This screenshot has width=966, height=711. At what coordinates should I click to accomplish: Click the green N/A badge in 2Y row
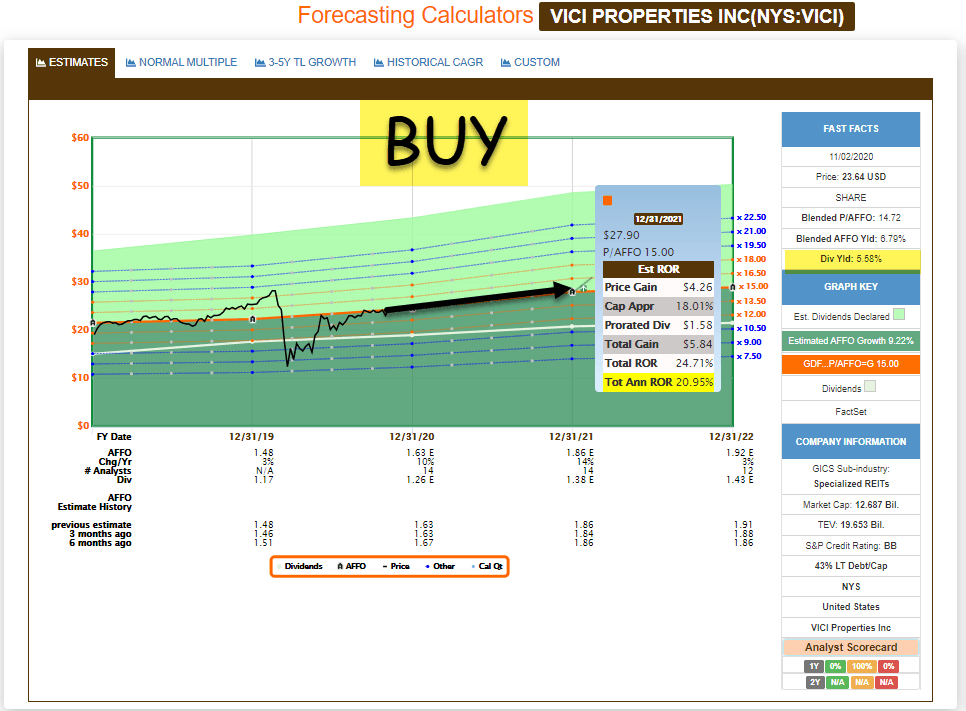(837, 682)
